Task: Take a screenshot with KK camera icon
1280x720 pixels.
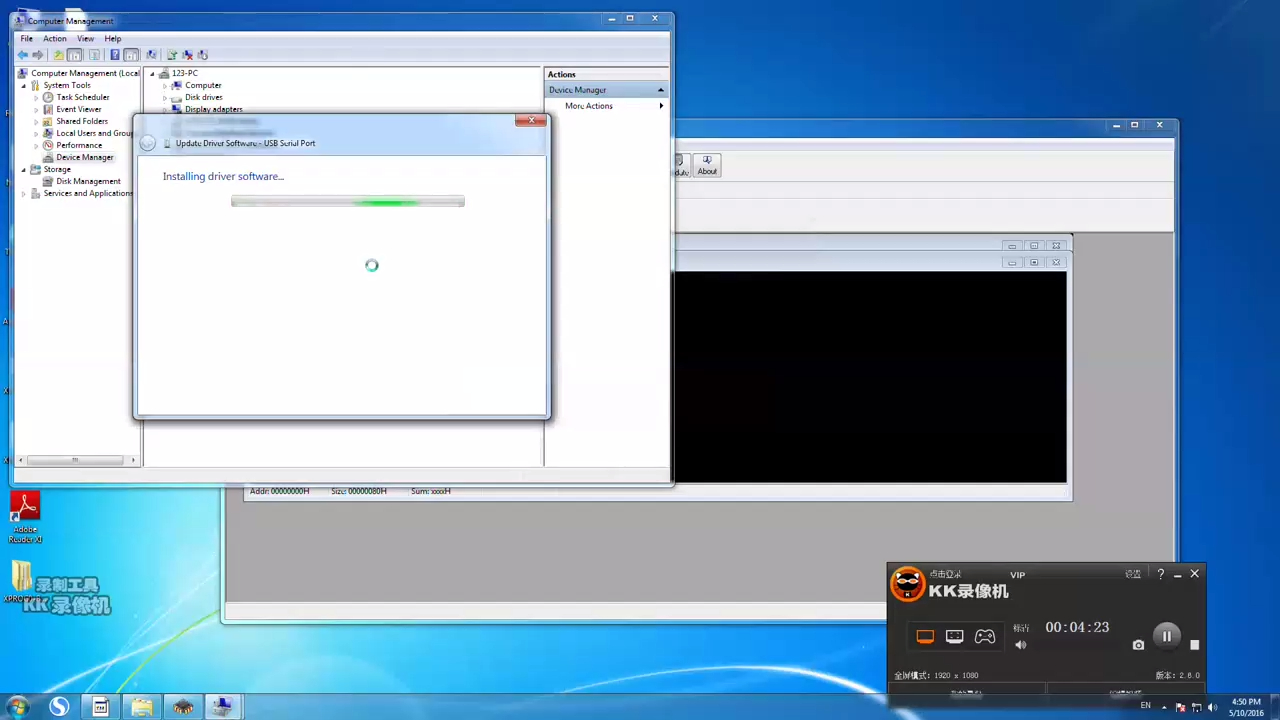Action: pyautogui.click(x=1138, y=645)
